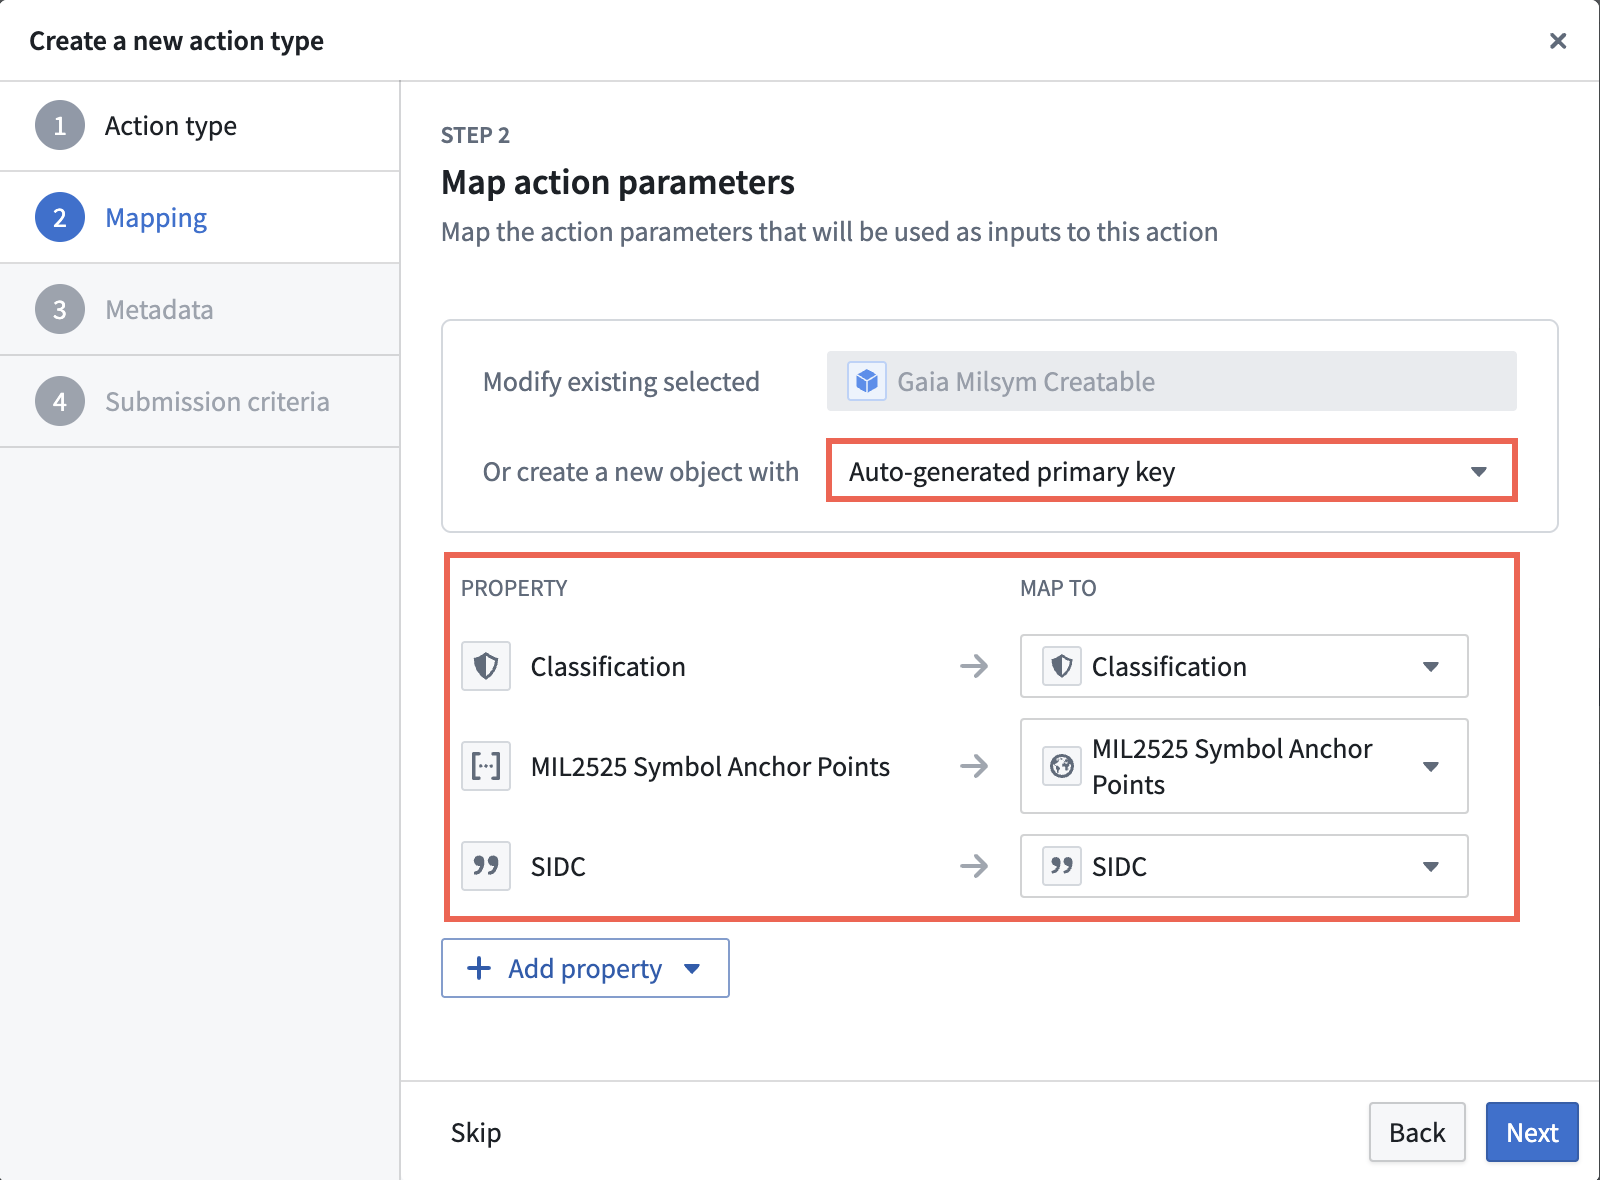The height and width of the screenshot is (1180, 1600).
Task: Click the Modify existing selected label
Action: [621, 382]
